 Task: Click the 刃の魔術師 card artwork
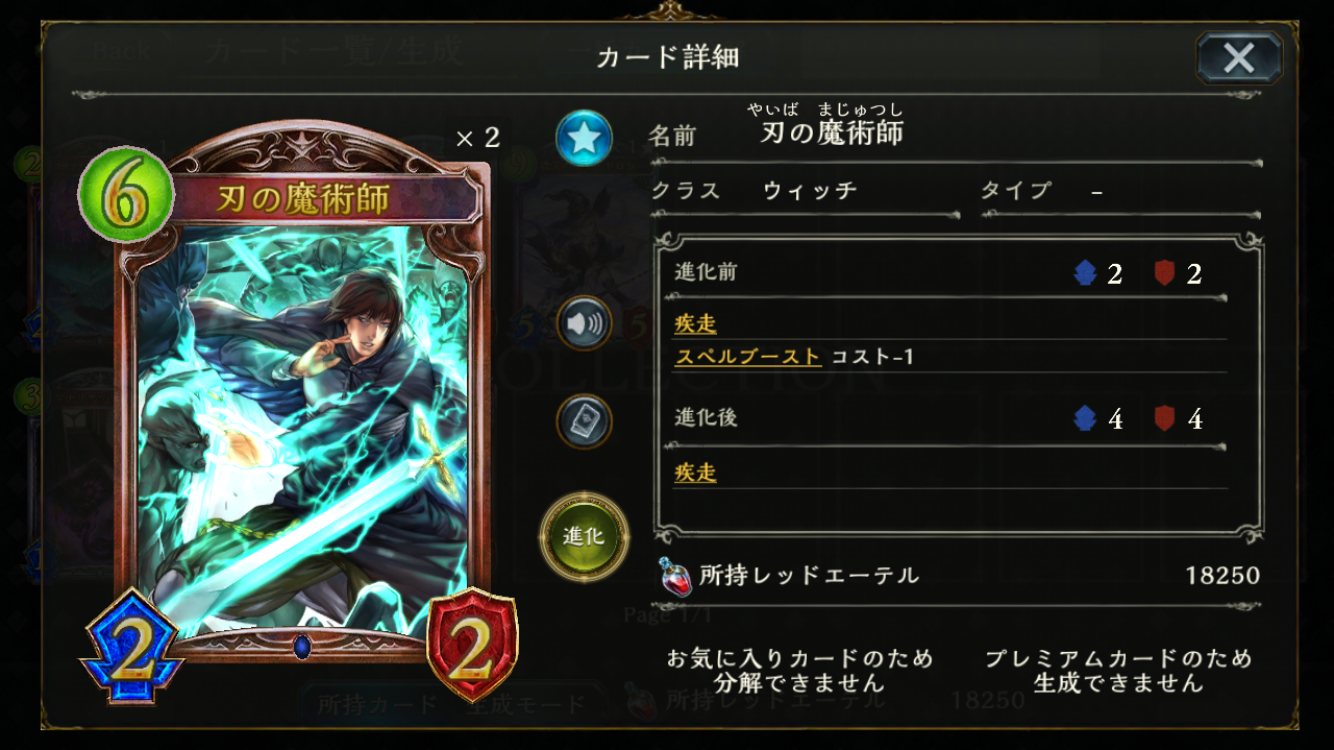tap(302, 430)
